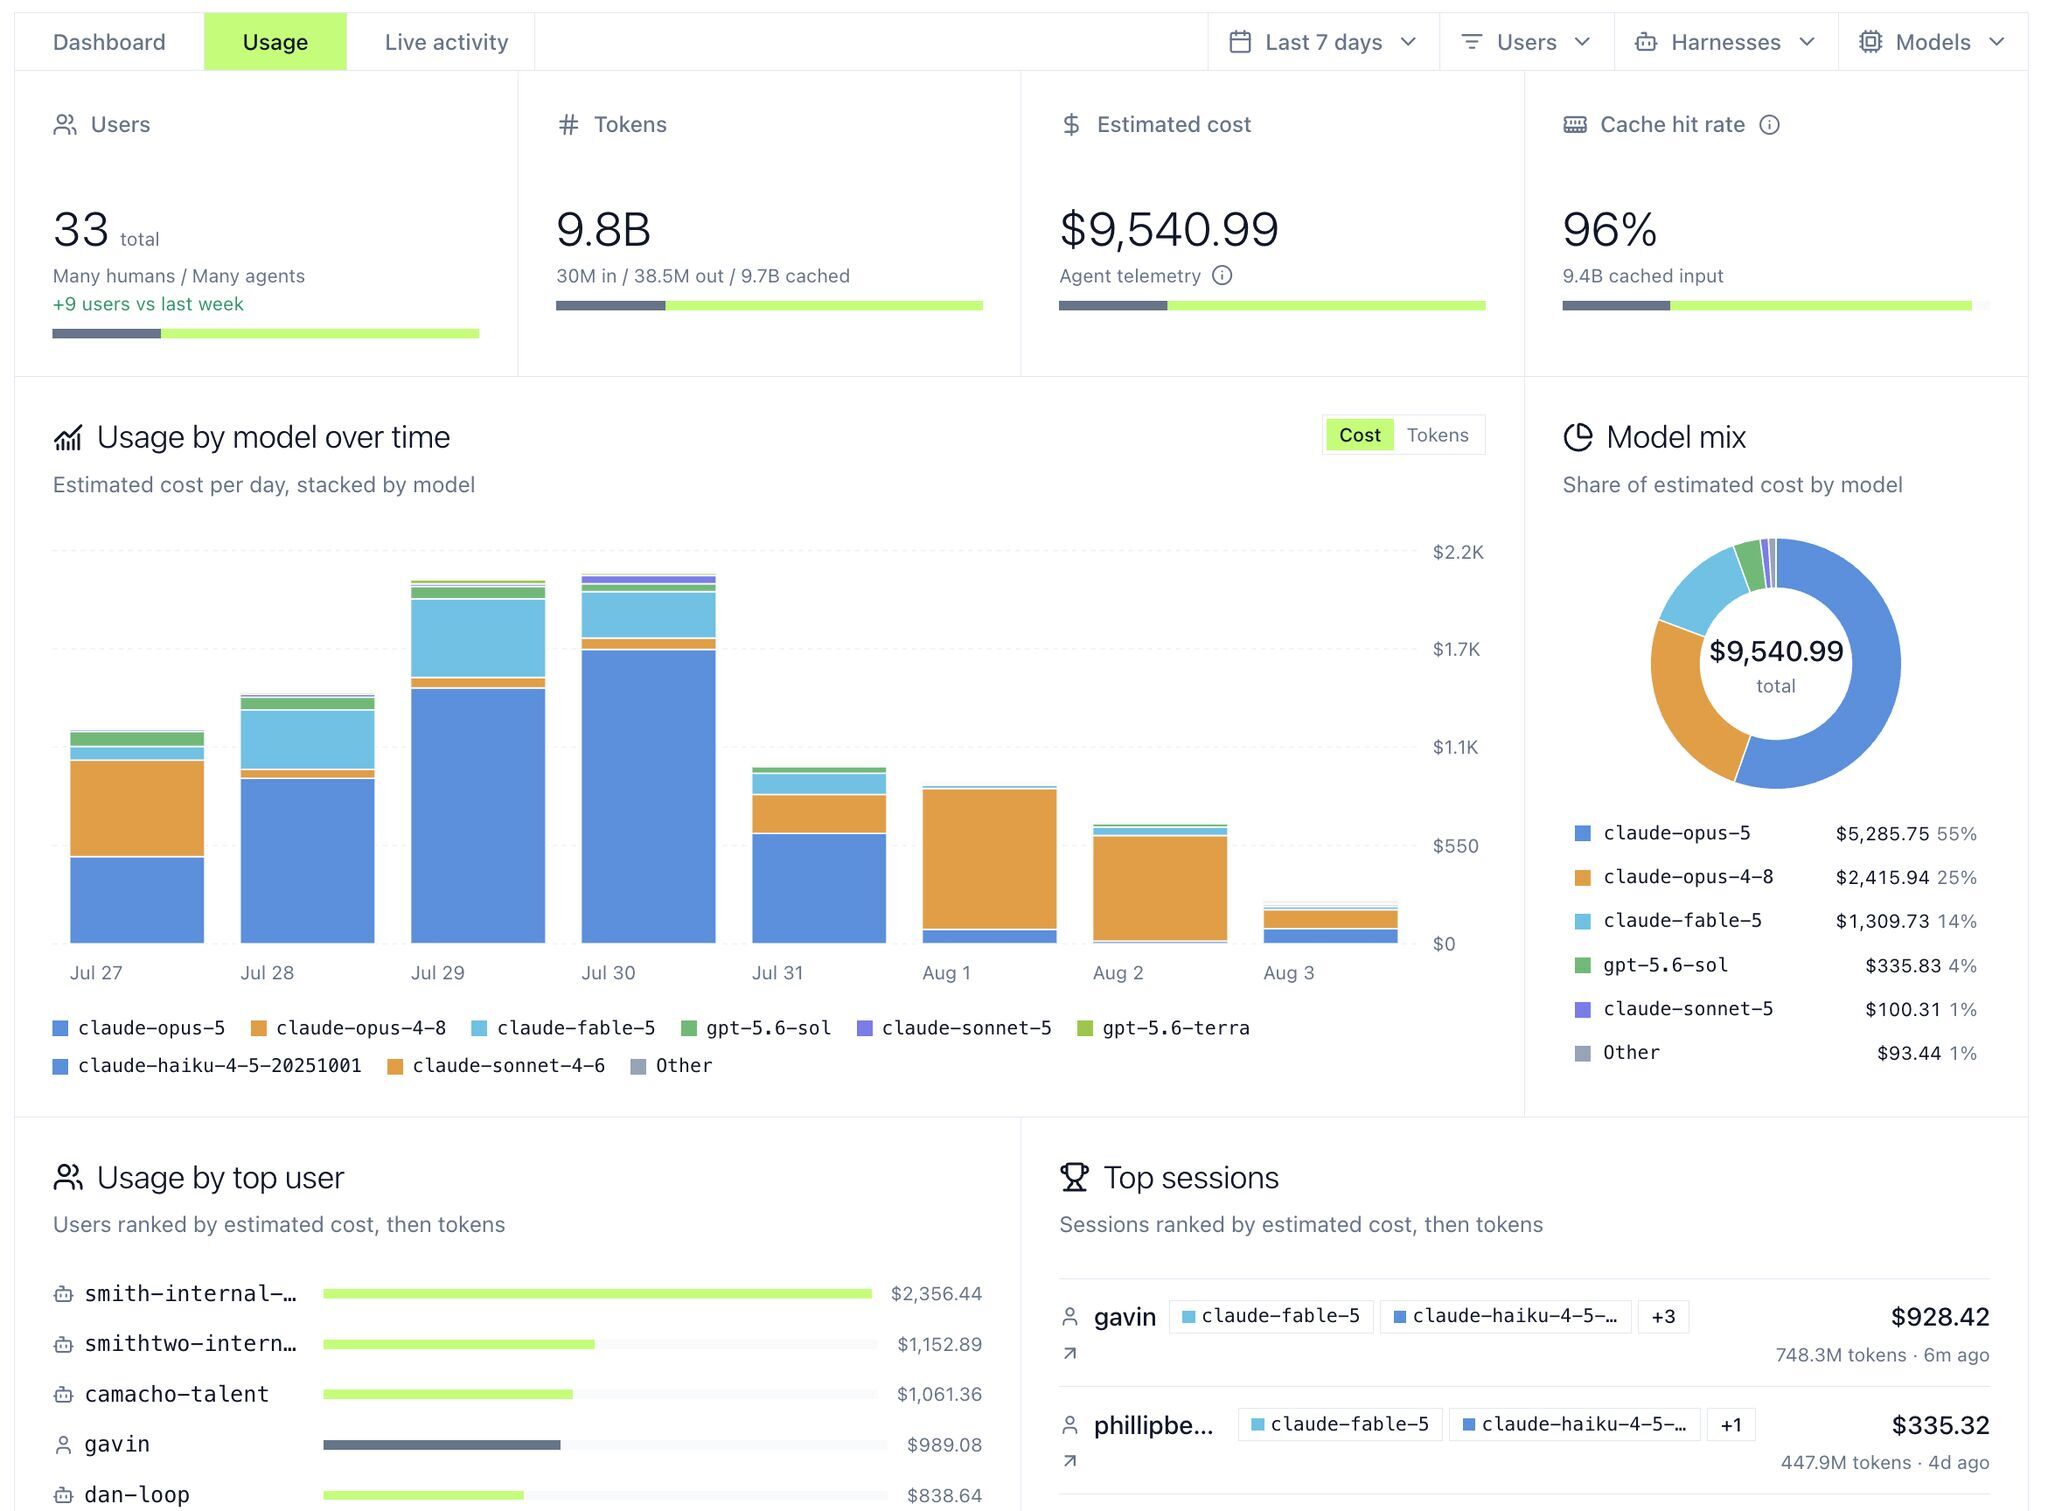Select Cost view for usage chart

pos(1359,435)
